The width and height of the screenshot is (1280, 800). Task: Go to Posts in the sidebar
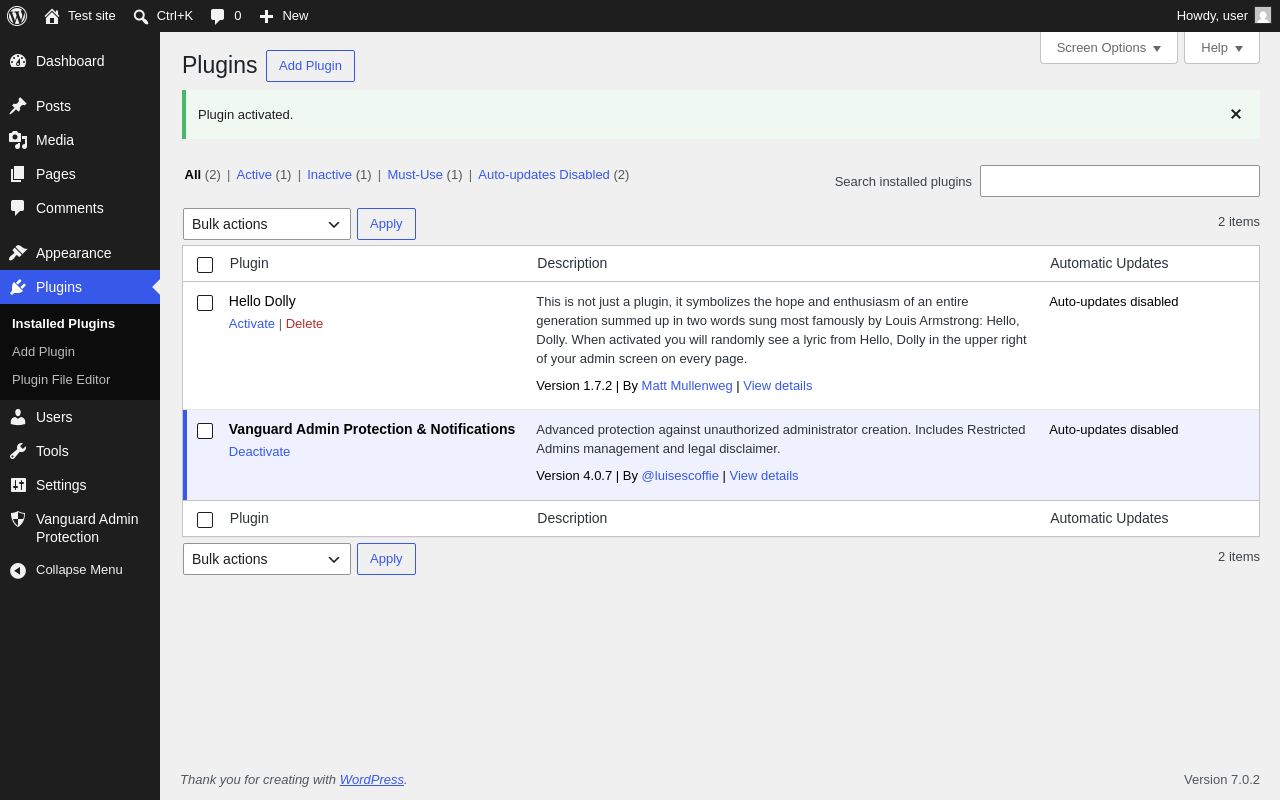(x=53, y=106)
